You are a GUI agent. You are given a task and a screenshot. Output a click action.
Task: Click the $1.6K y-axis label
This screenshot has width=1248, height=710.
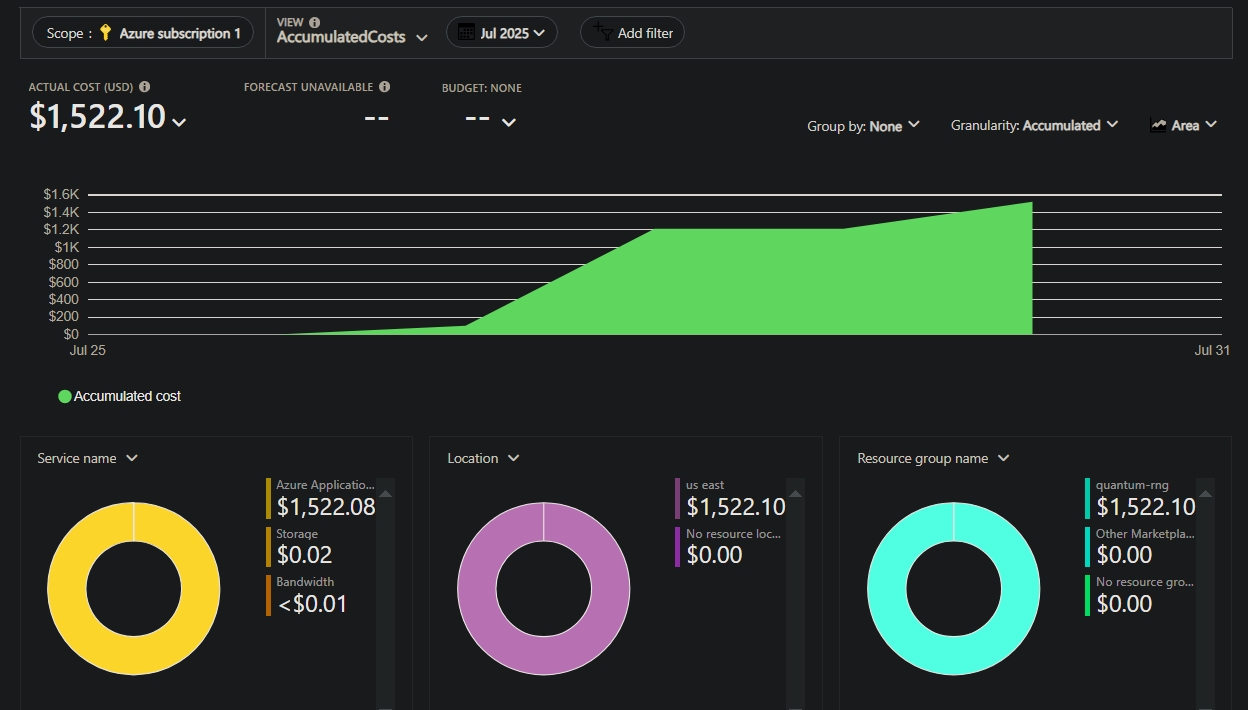[61, 194]
